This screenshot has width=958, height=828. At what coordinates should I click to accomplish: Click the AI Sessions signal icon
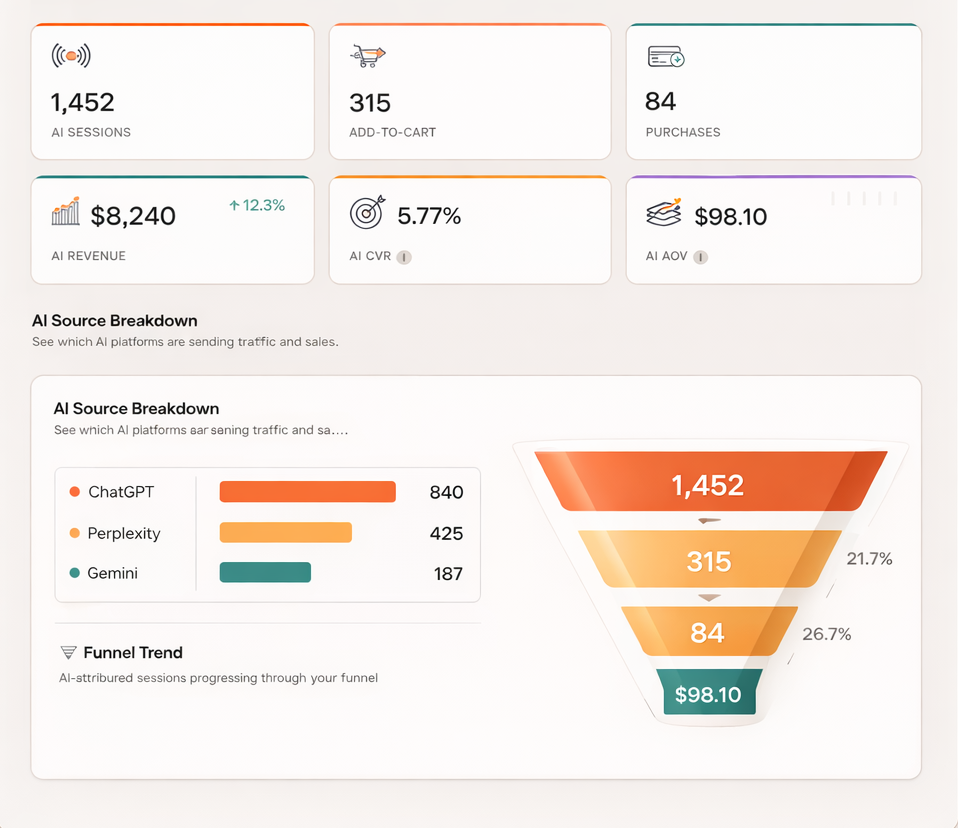(x=69, y=57)
